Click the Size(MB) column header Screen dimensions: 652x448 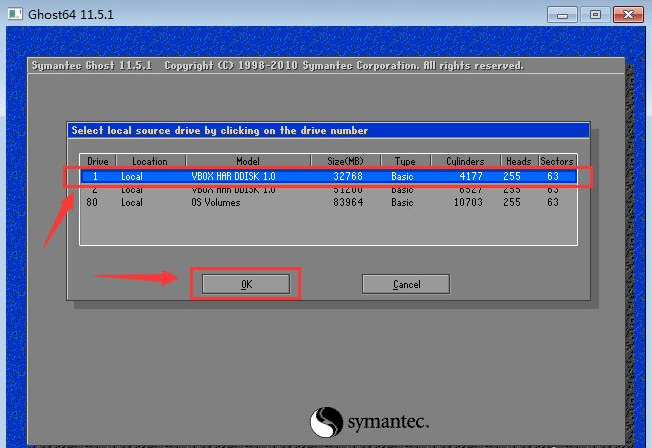(346, 161)
